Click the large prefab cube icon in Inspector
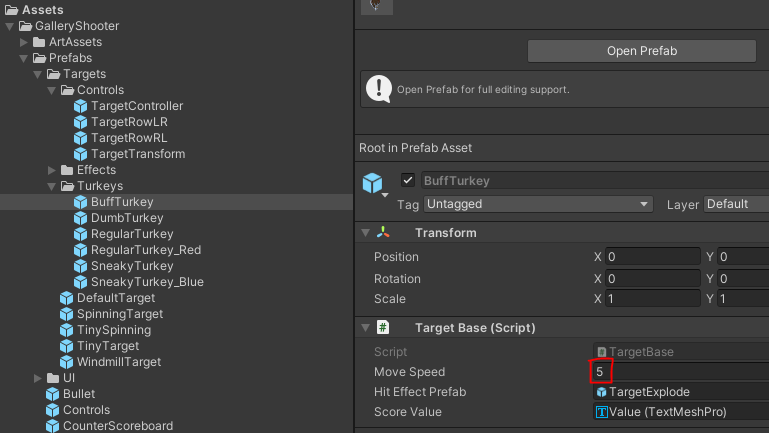 373,184
